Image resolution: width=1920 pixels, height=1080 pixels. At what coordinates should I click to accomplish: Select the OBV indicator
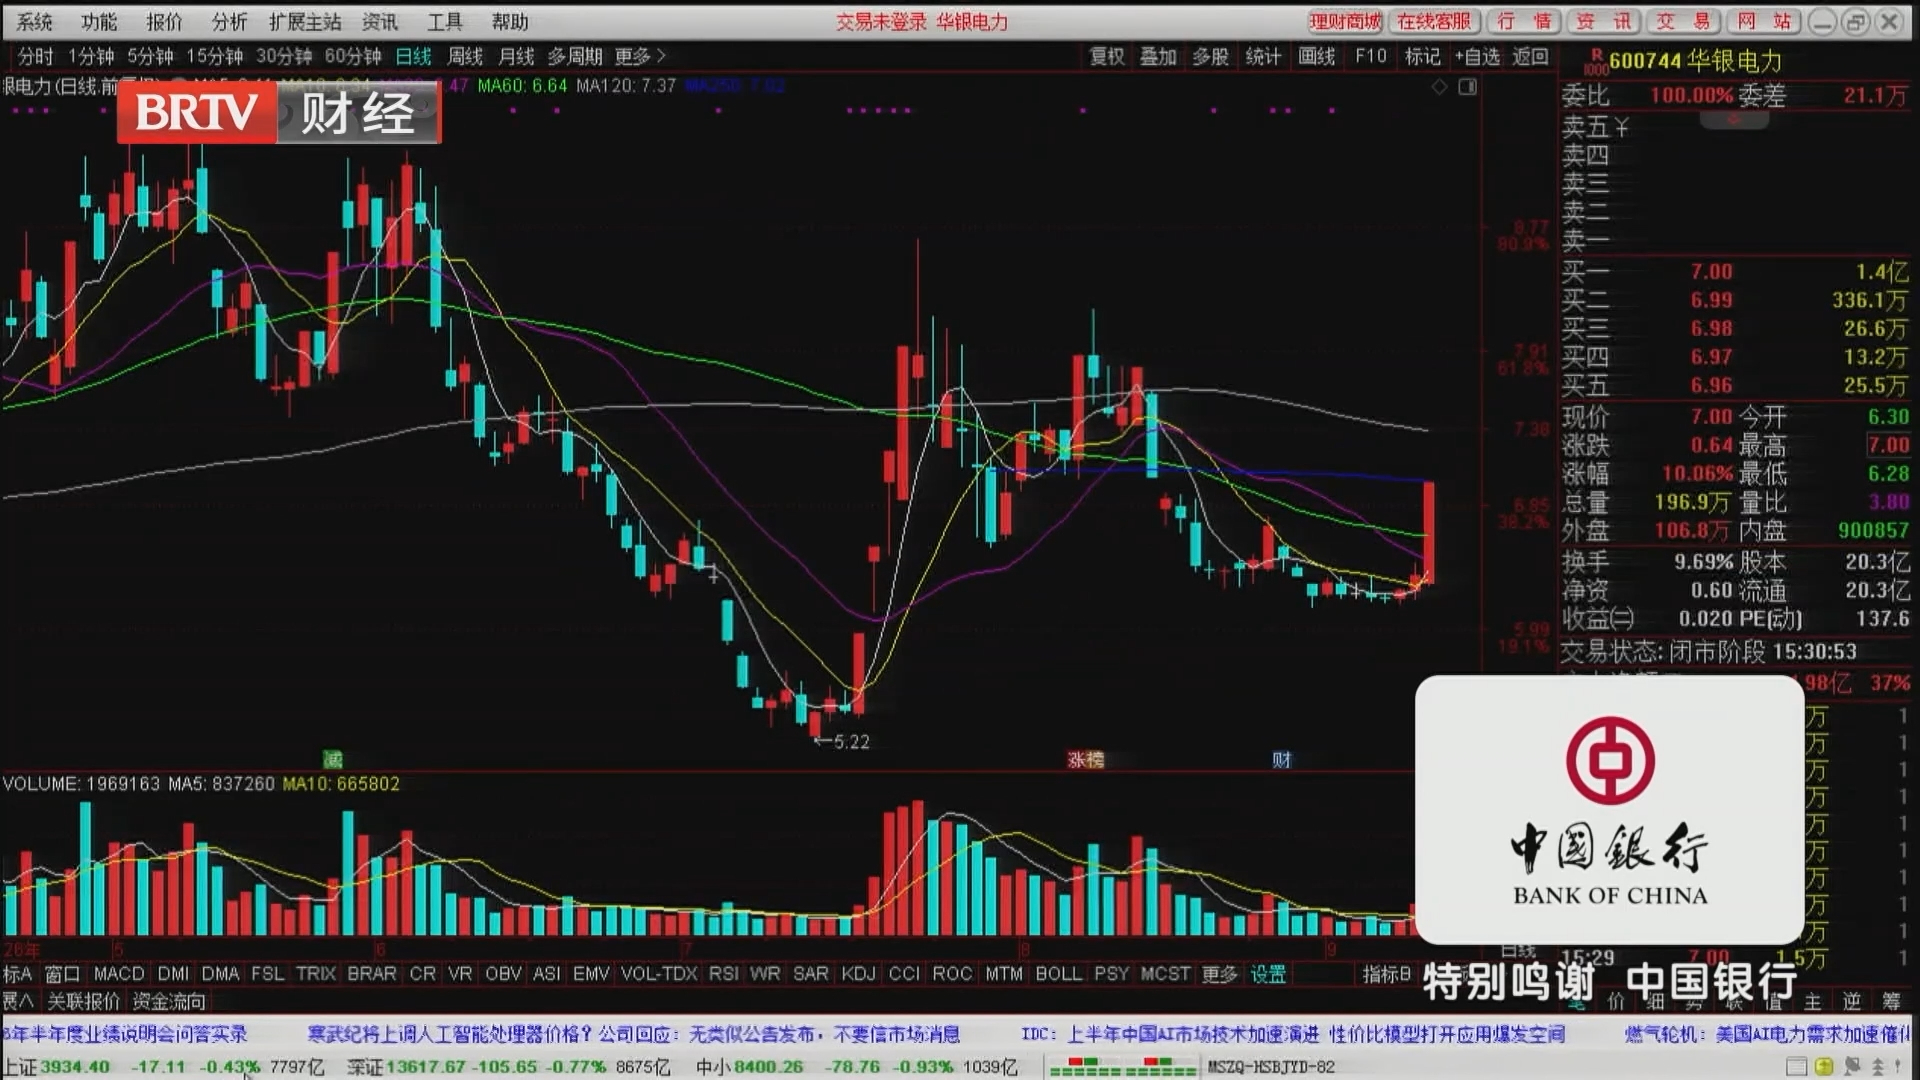504,974
